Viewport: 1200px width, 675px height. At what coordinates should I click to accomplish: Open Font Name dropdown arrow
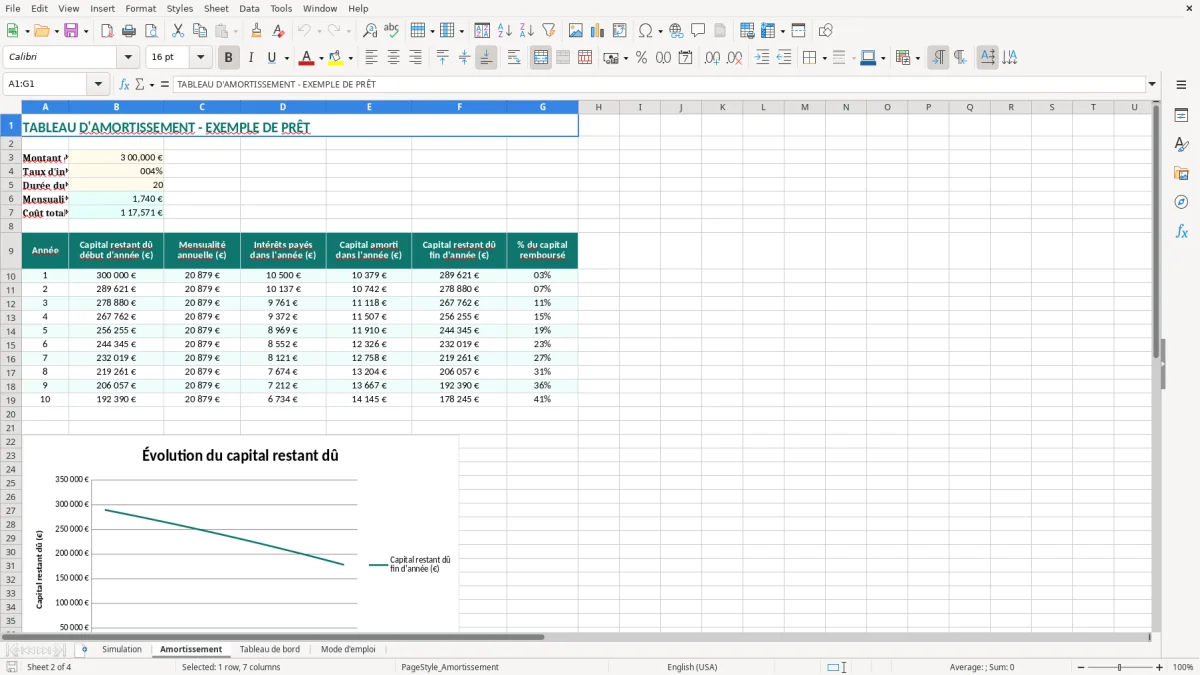coord(128,58)
